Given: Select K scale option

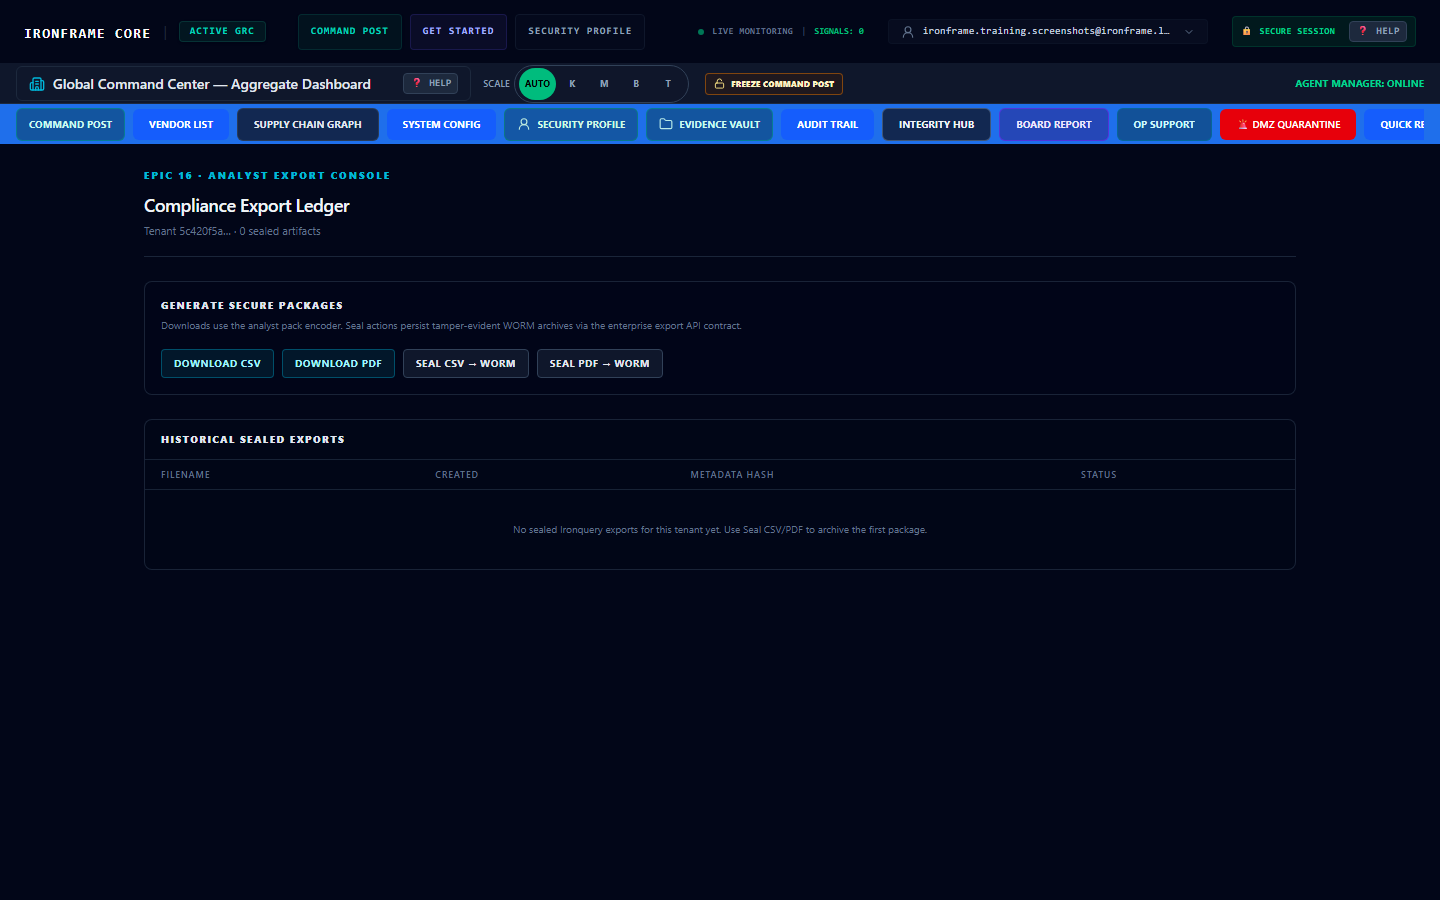Looking at the screenshot, I should point(572,84).
